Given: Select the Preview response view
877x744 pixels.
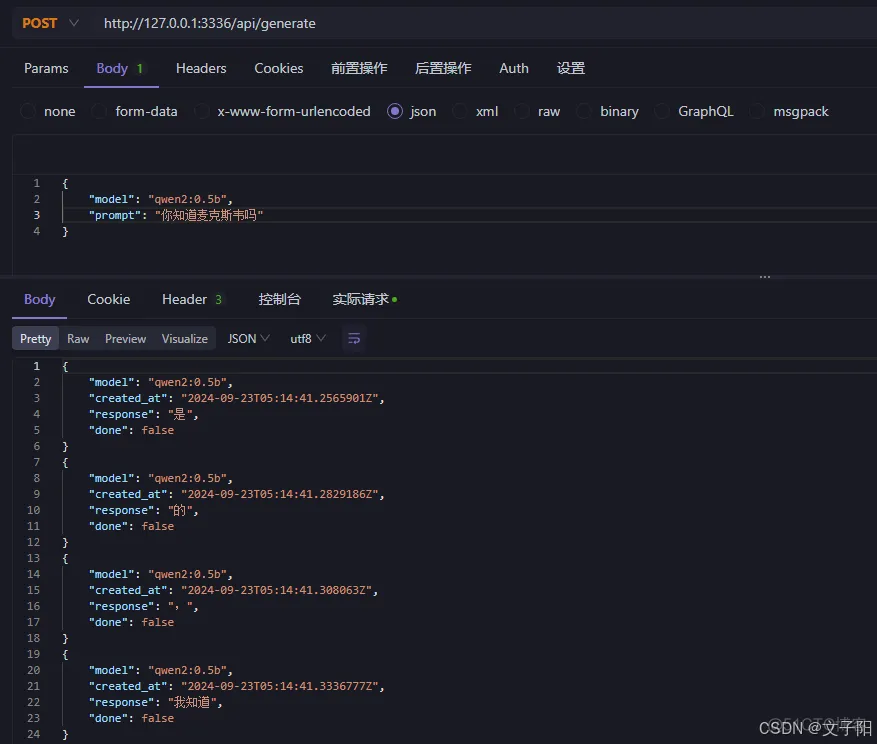Looking at the screenshot, I should (125, 339).
